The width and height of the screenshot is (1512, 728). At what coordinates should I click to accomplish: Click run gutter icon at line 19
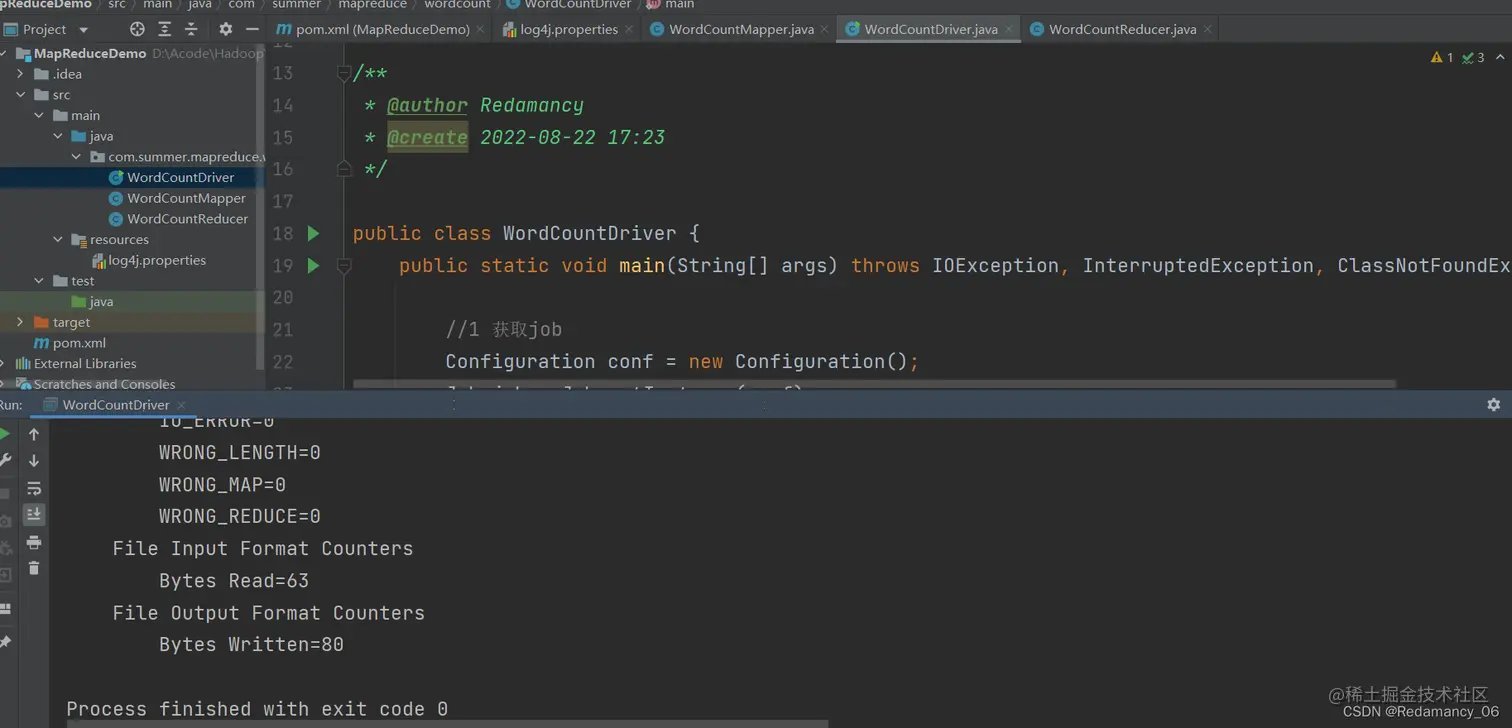(313, 265)
